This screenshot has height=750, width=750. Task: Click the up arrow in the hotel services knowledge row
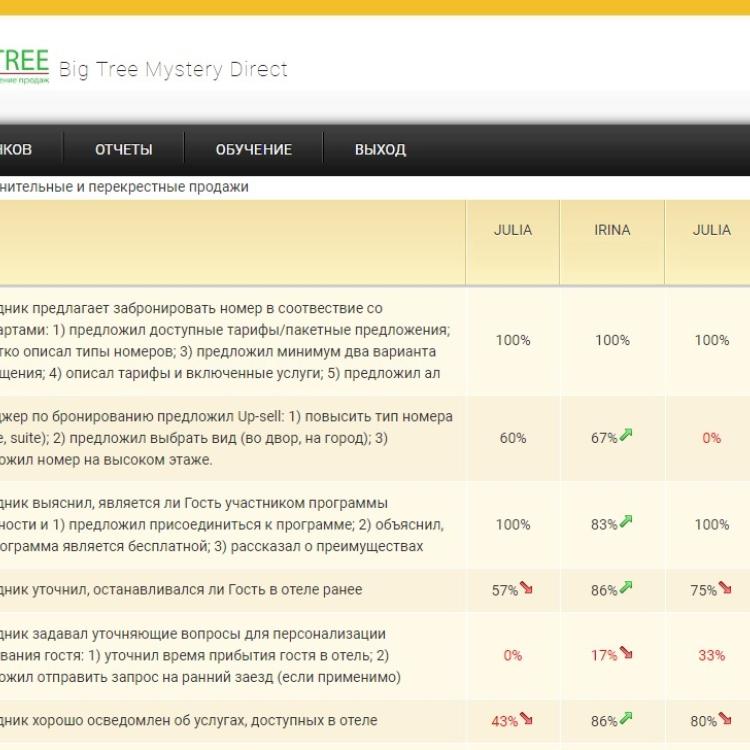626,718
